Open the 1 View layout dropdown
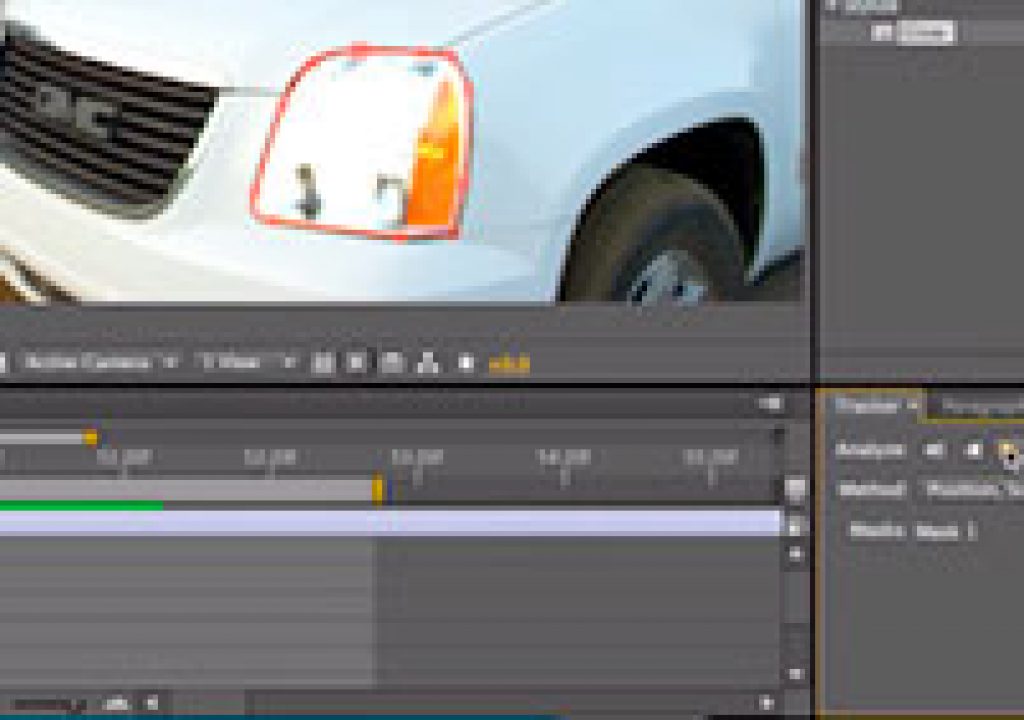The height and width of the screenshot is (720, 1024). point(247,361)
